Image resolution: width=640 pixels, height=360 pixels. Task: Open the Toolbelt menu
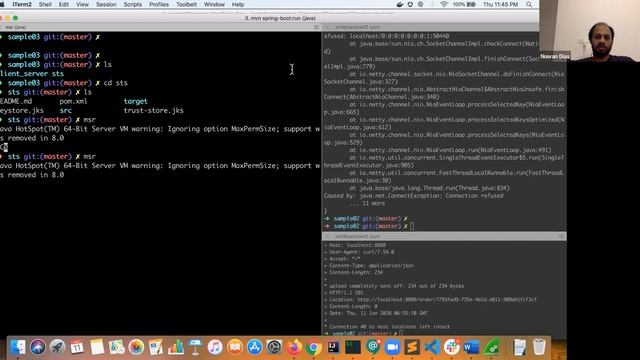(x=187, y=4)
